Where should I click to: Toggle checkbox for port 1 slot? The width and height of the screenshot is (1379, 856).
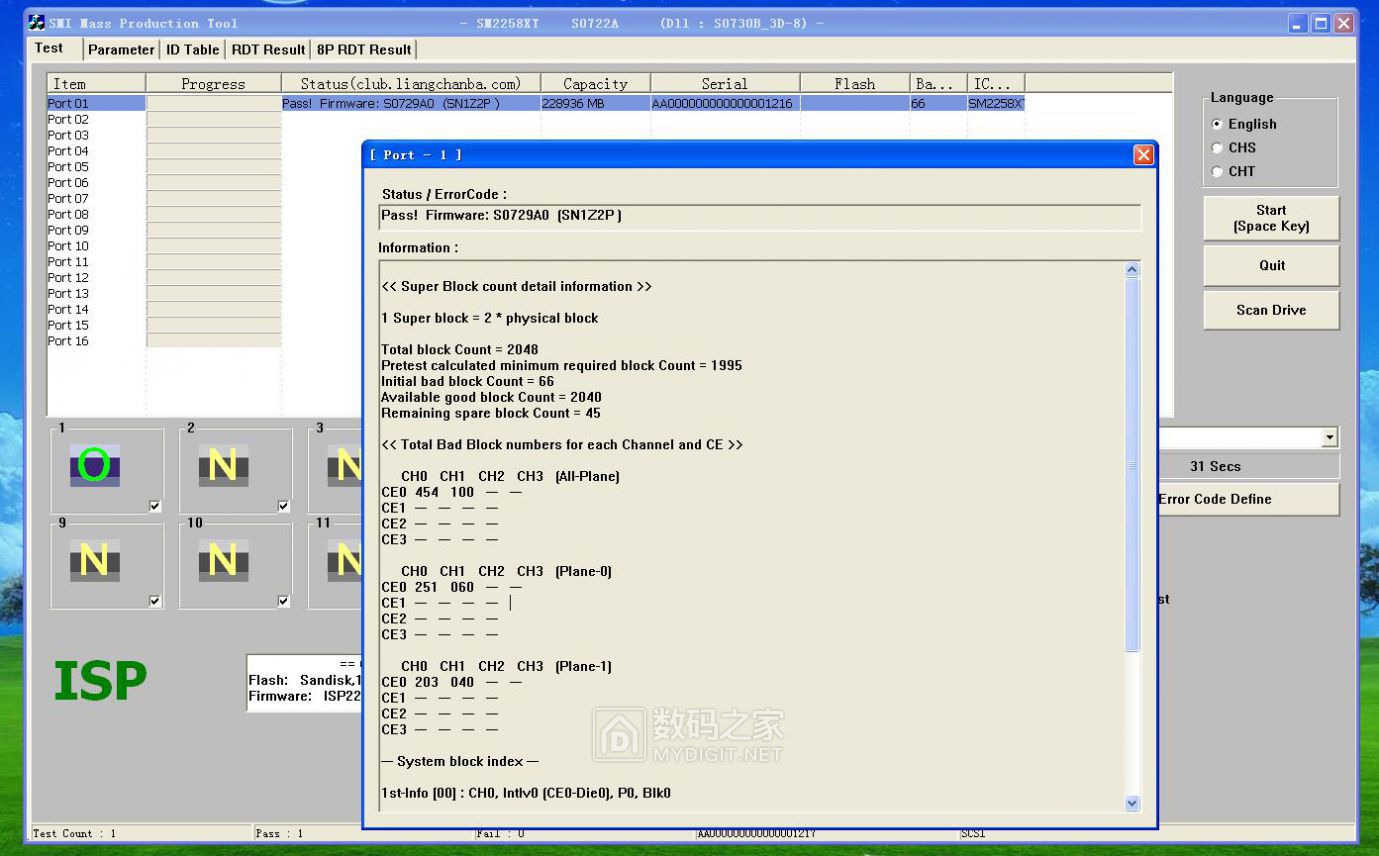tap(155, 506)
